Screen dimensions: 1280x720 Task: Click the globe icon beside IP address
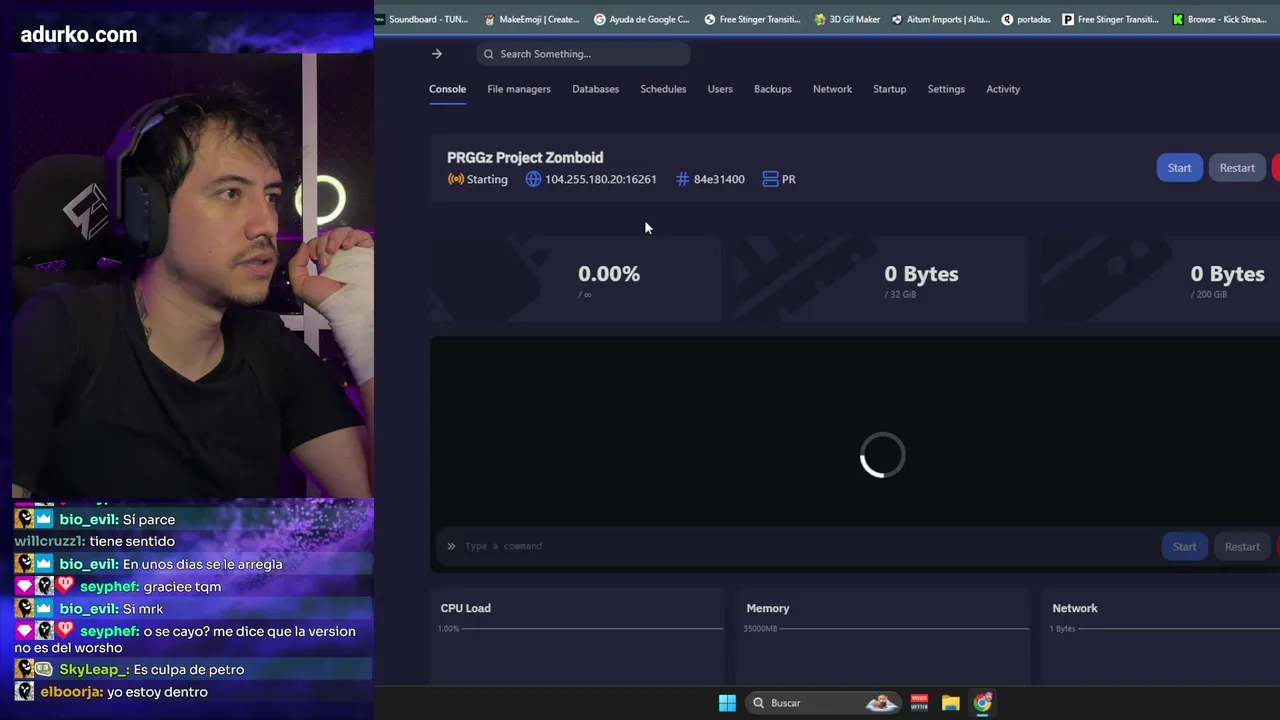coord(533,179)
